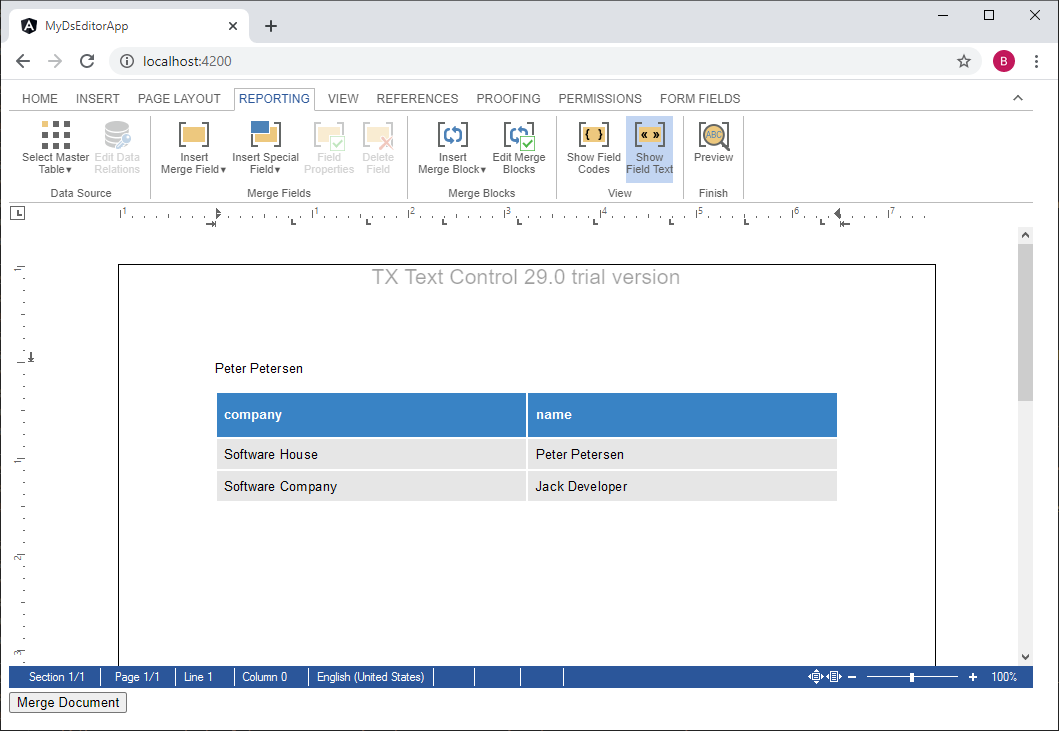Viewport: 1059px width, 731px height.
Task: Click the zoom out minus icon
Action: [852, 677]
